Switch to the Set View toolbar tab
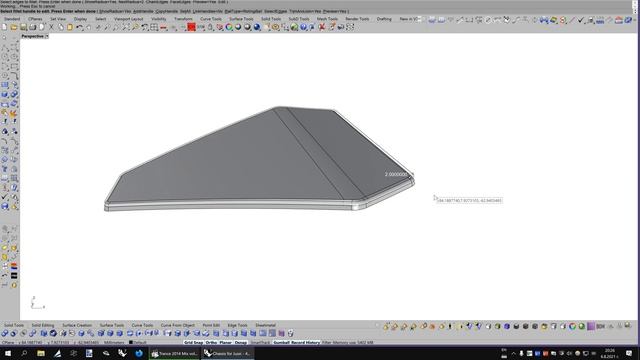640x360 pixels. pos(58,19)
